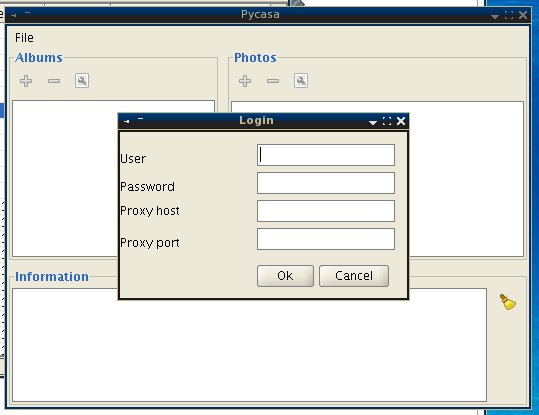Close the Login dialog window
The height and width of the screenshot is (415, 539).
(401, 121)
